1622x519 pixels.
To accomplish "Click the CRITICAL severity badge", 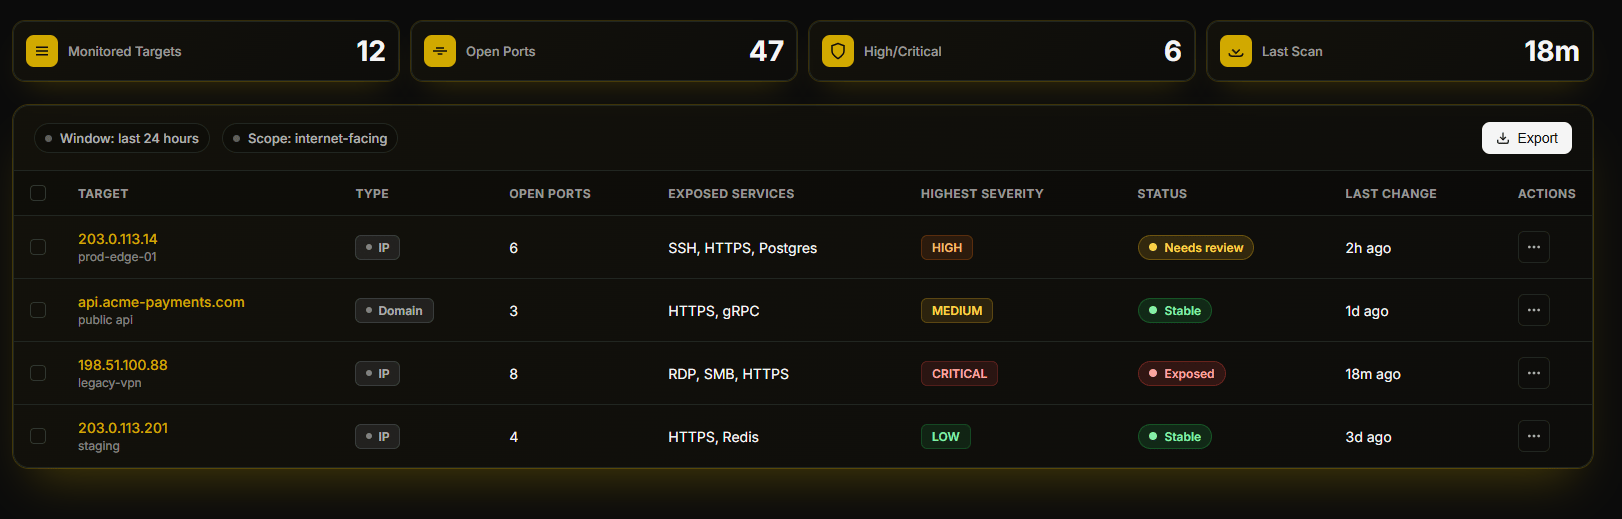I will click(x=959, y=373).
